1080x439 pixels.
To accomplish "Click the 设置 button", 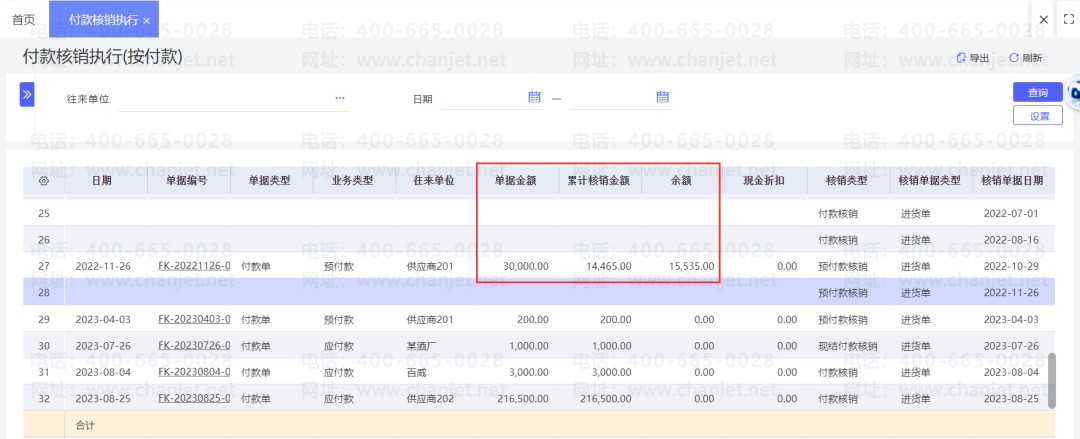I will click(x=1038, y=116).
